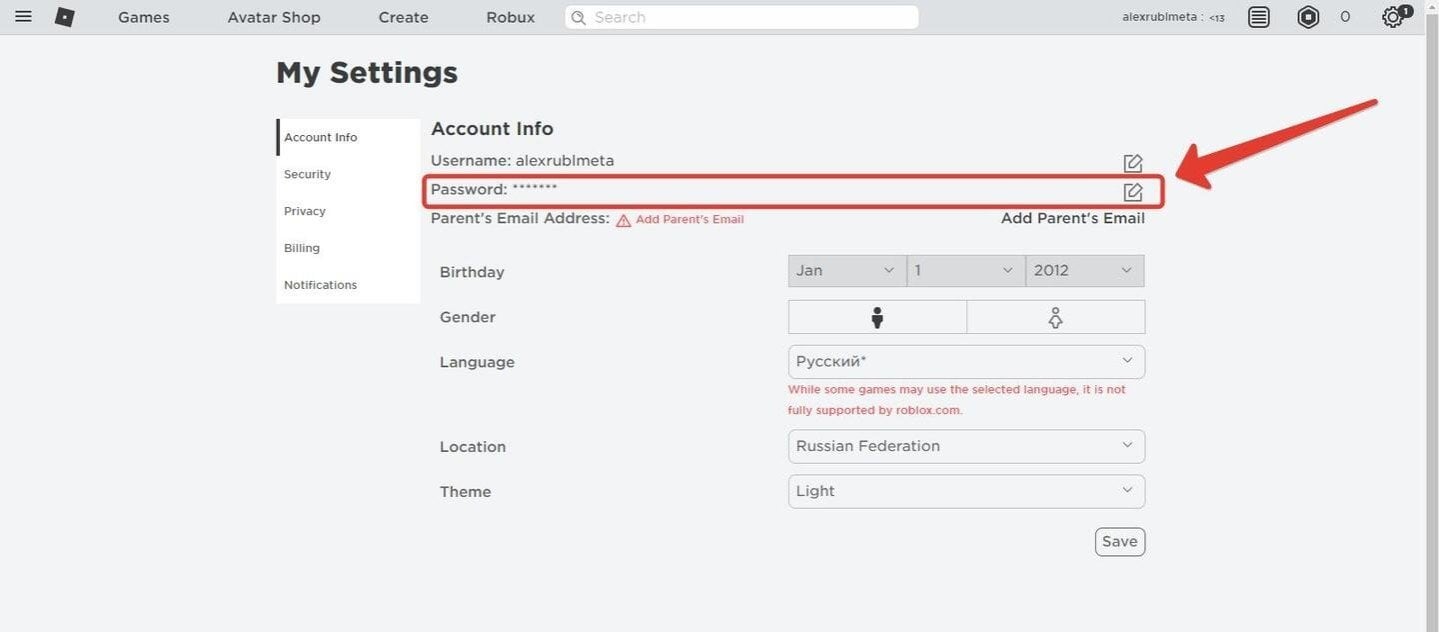Edit username with the pencil icon
The height and width of the screenshot is (632, 1439).
coord(1132,163)
